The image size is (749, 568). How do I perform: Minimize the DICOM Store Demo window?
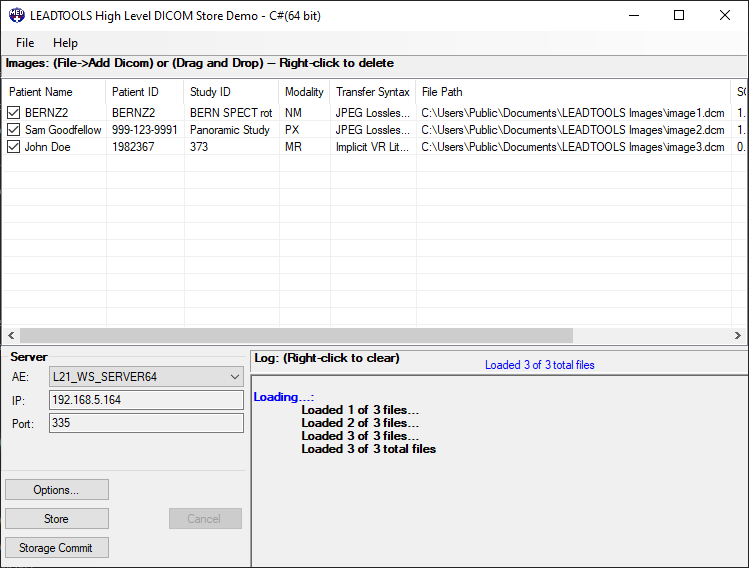coord(634,15)
